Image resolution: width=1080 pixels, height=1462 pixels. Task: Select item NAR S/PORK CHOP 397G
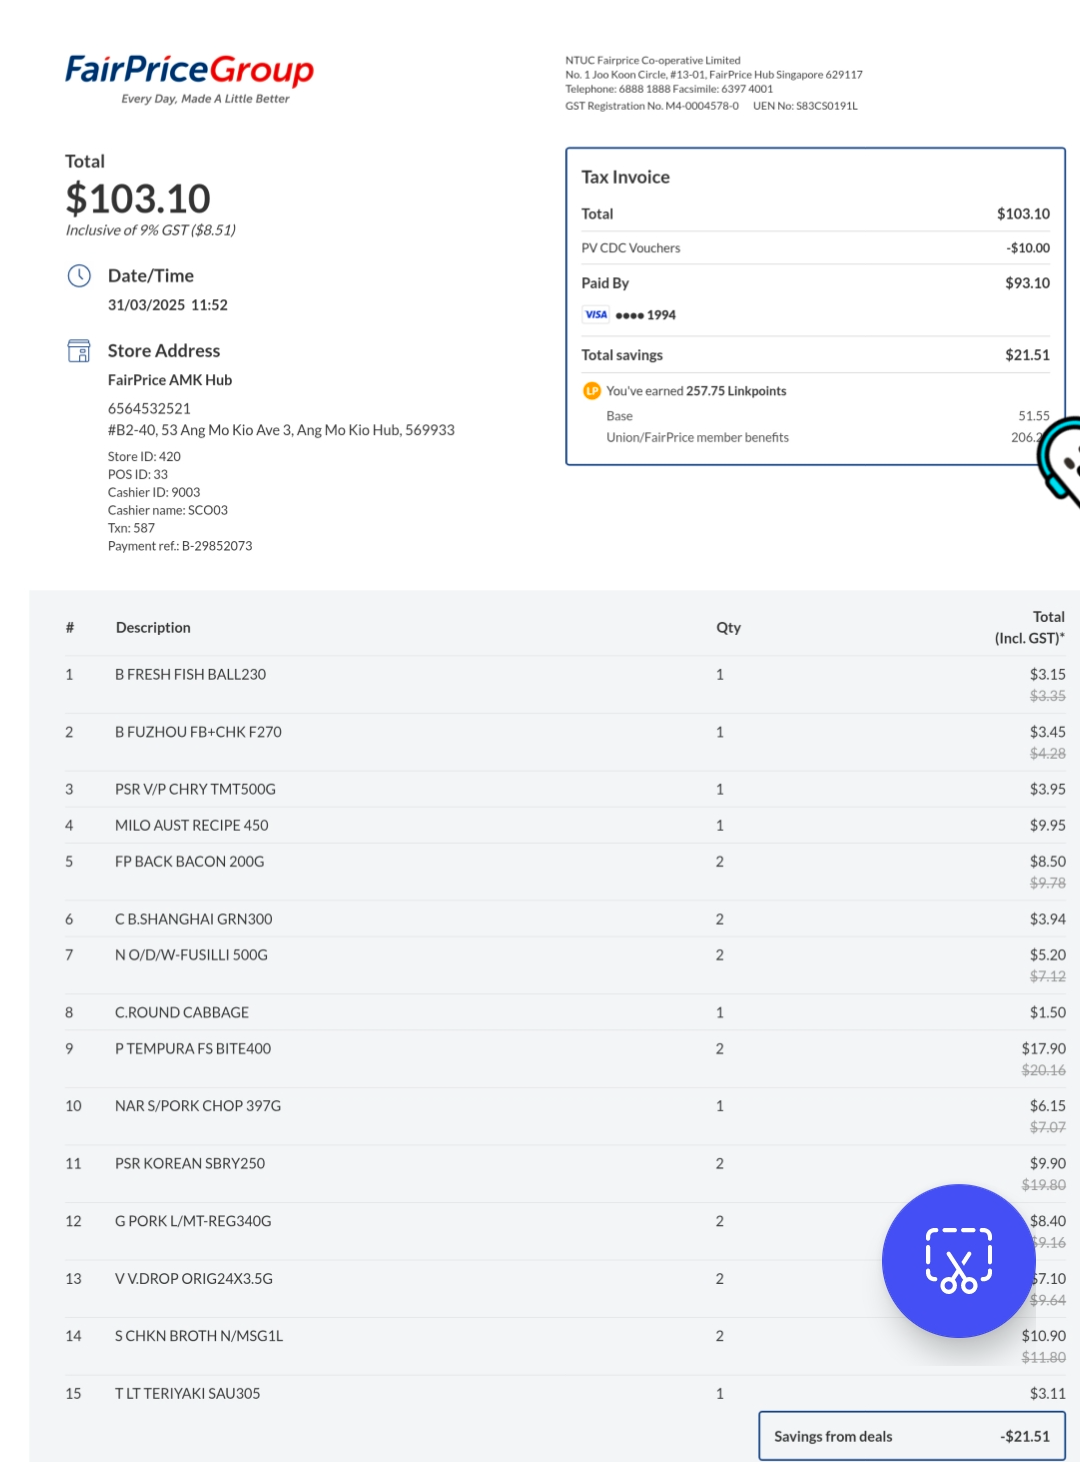point(198,1106)
